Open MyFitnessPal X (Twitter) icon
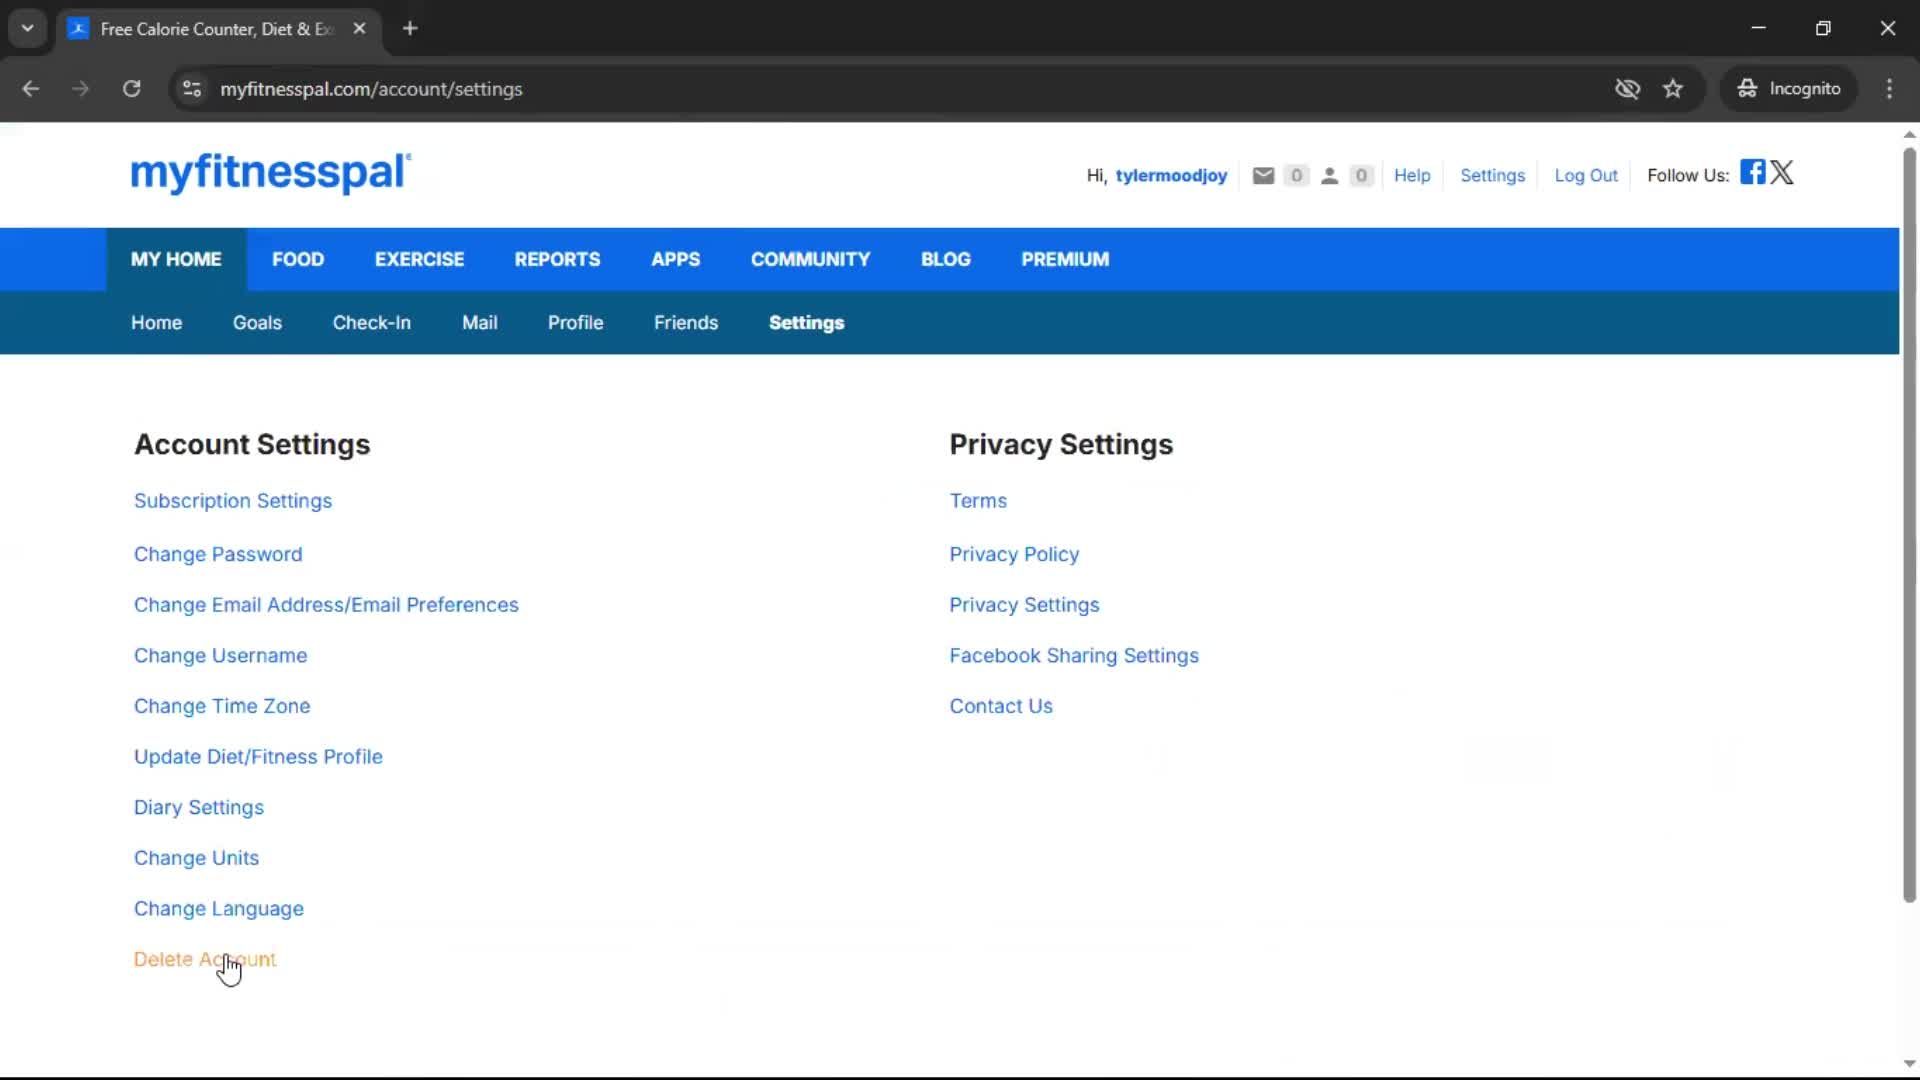Image resolution: width=1920 pixels, height=1080 pixels. (x=1782, y=172)
